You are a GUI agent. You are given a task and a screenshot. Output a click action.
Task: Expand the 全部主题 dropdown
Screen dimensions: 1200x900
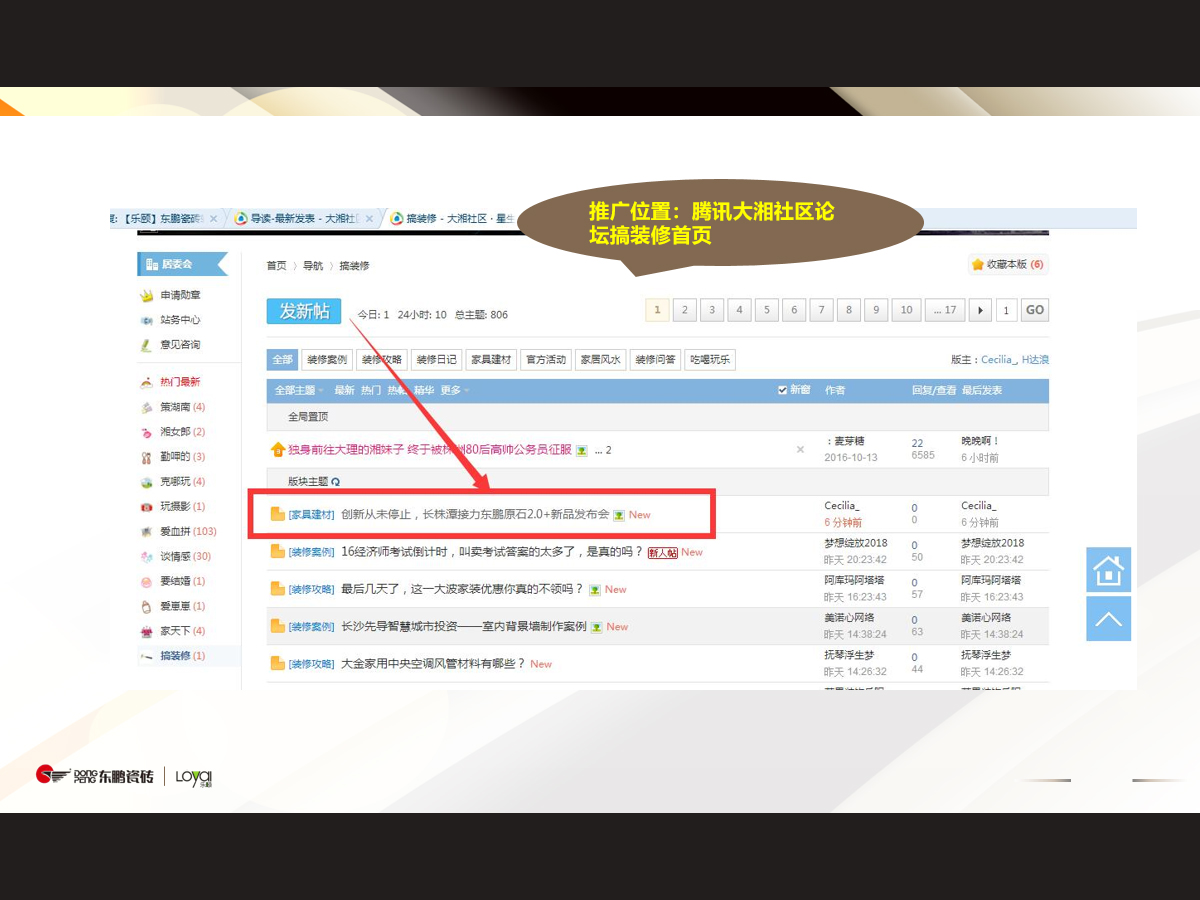click(x=299, y=390)
